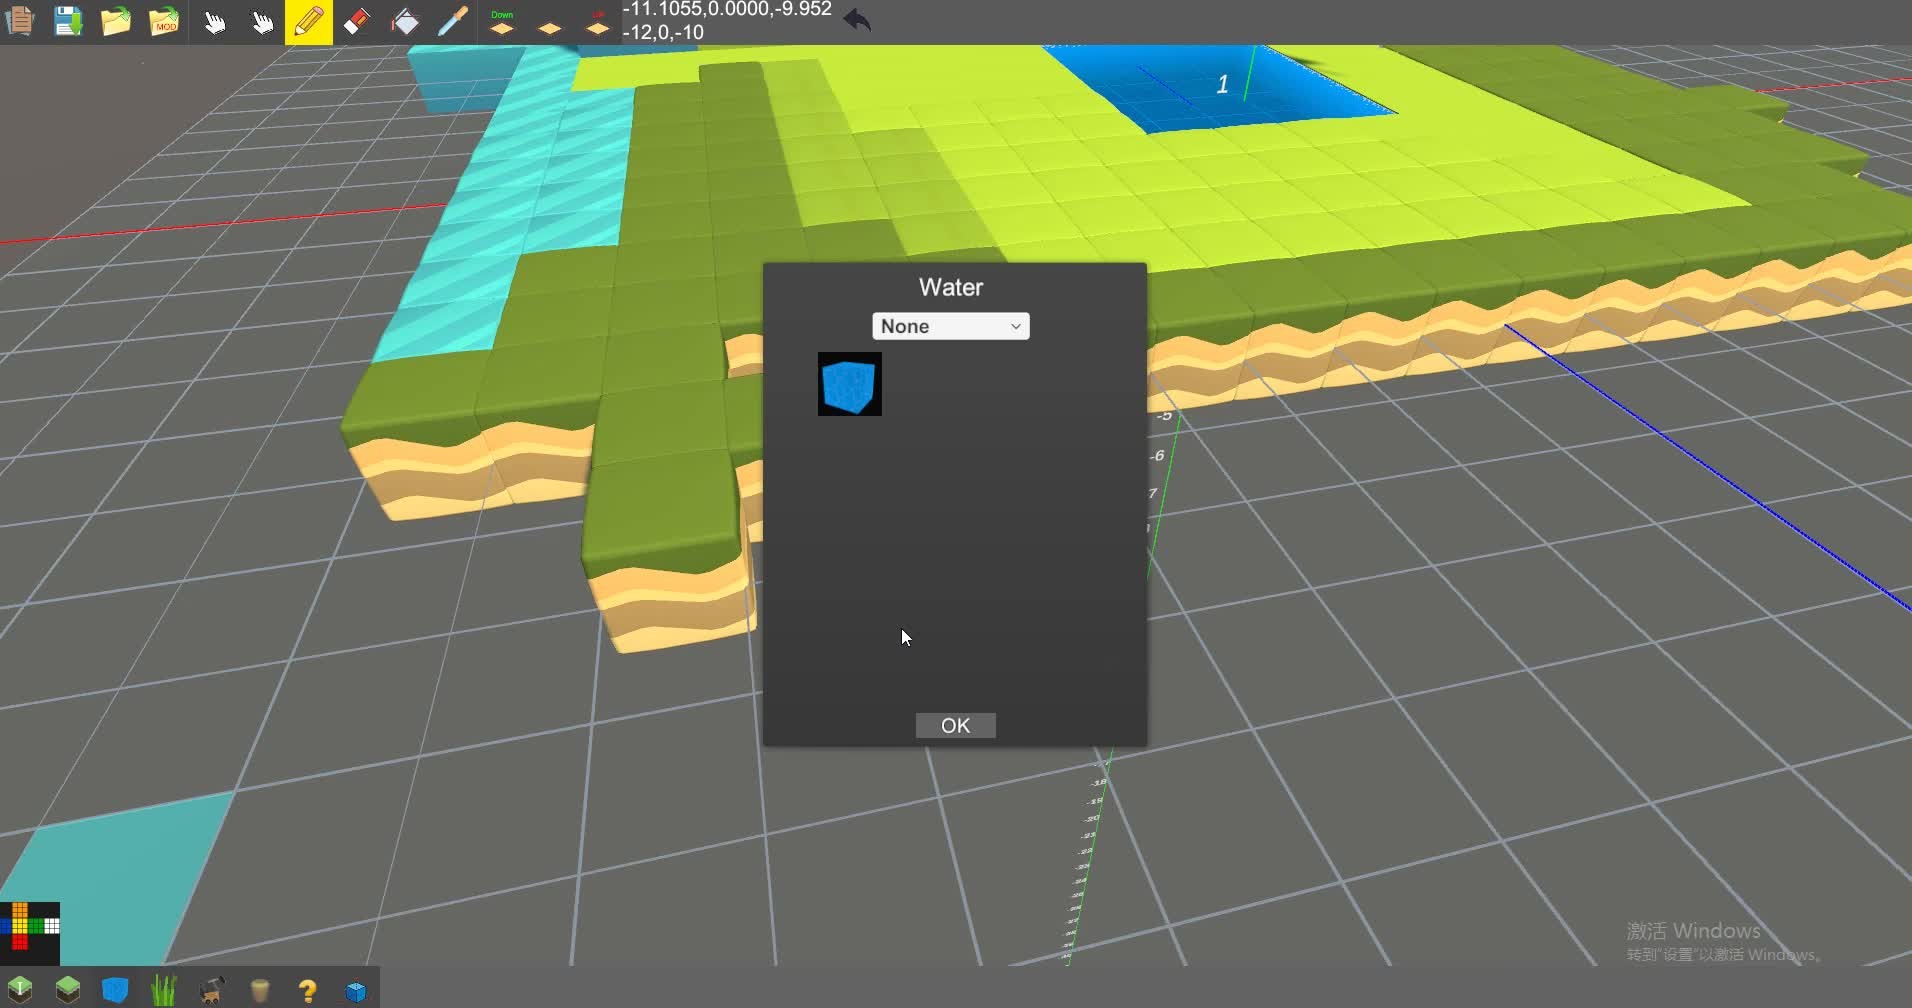
Task: Open the MOD folder icon
Action: [164, 21]
